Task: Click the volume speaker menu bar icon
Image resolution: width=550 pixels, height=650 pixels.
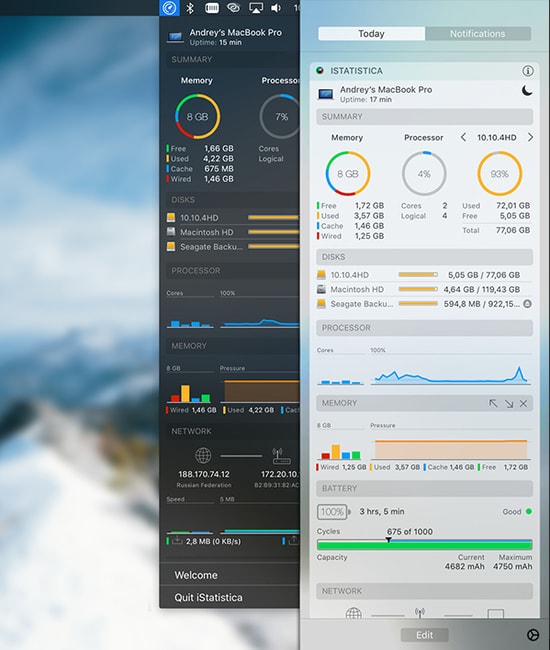Action: tap(276, 8)
